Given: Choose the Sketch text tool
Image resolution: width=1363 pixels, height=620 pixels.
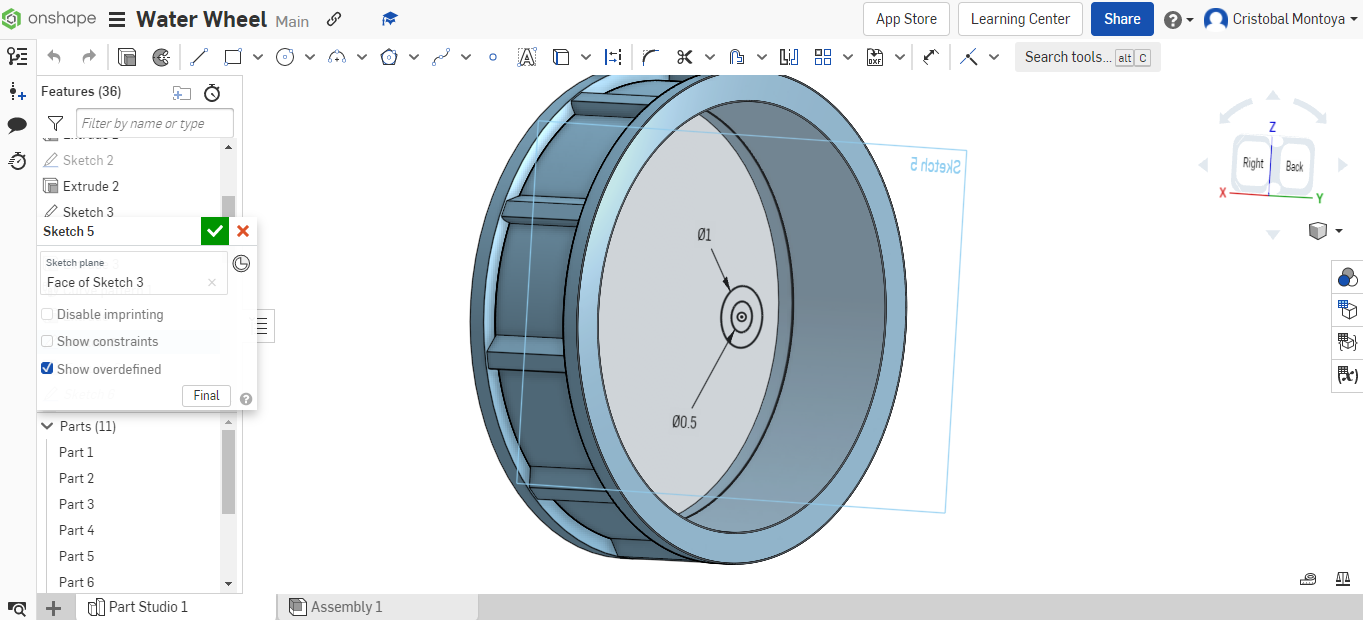Looking at the screenshot, I should [527, 57].
